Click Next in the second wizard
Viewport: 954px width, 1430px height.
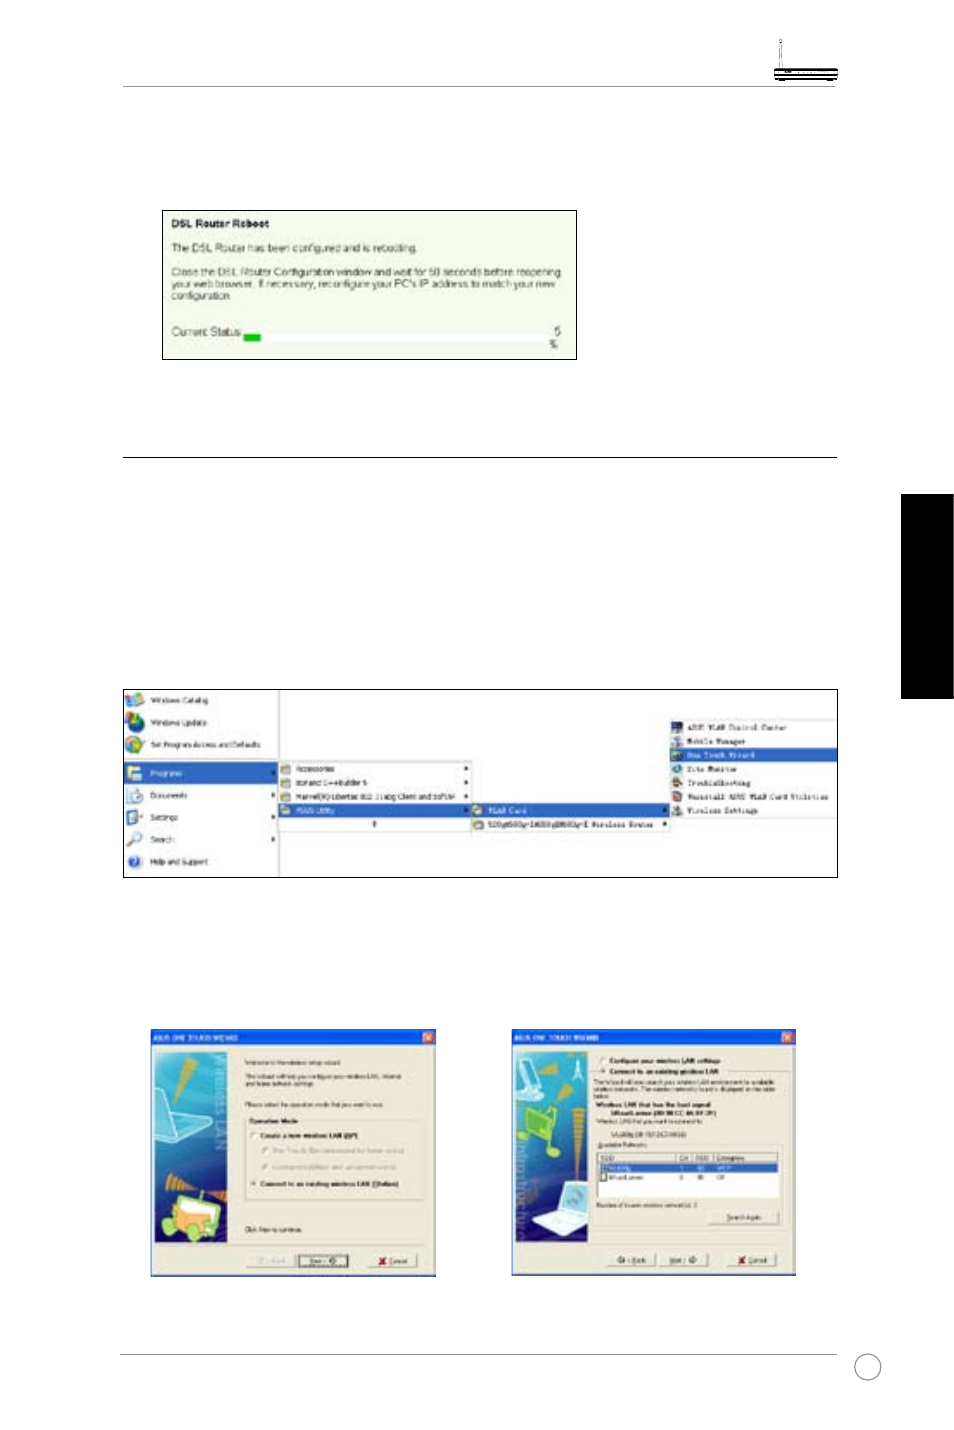(683, 1260)
